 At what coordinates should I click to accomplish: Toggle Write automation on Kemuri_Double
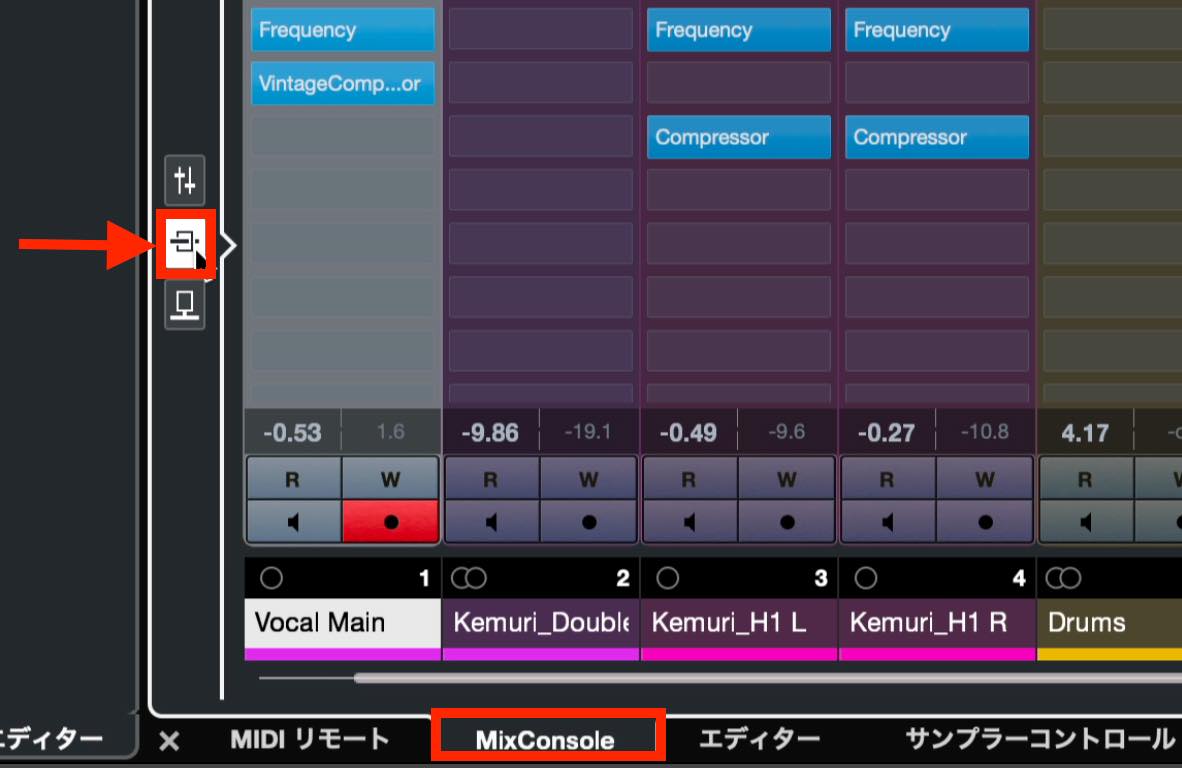coord(589,479)
